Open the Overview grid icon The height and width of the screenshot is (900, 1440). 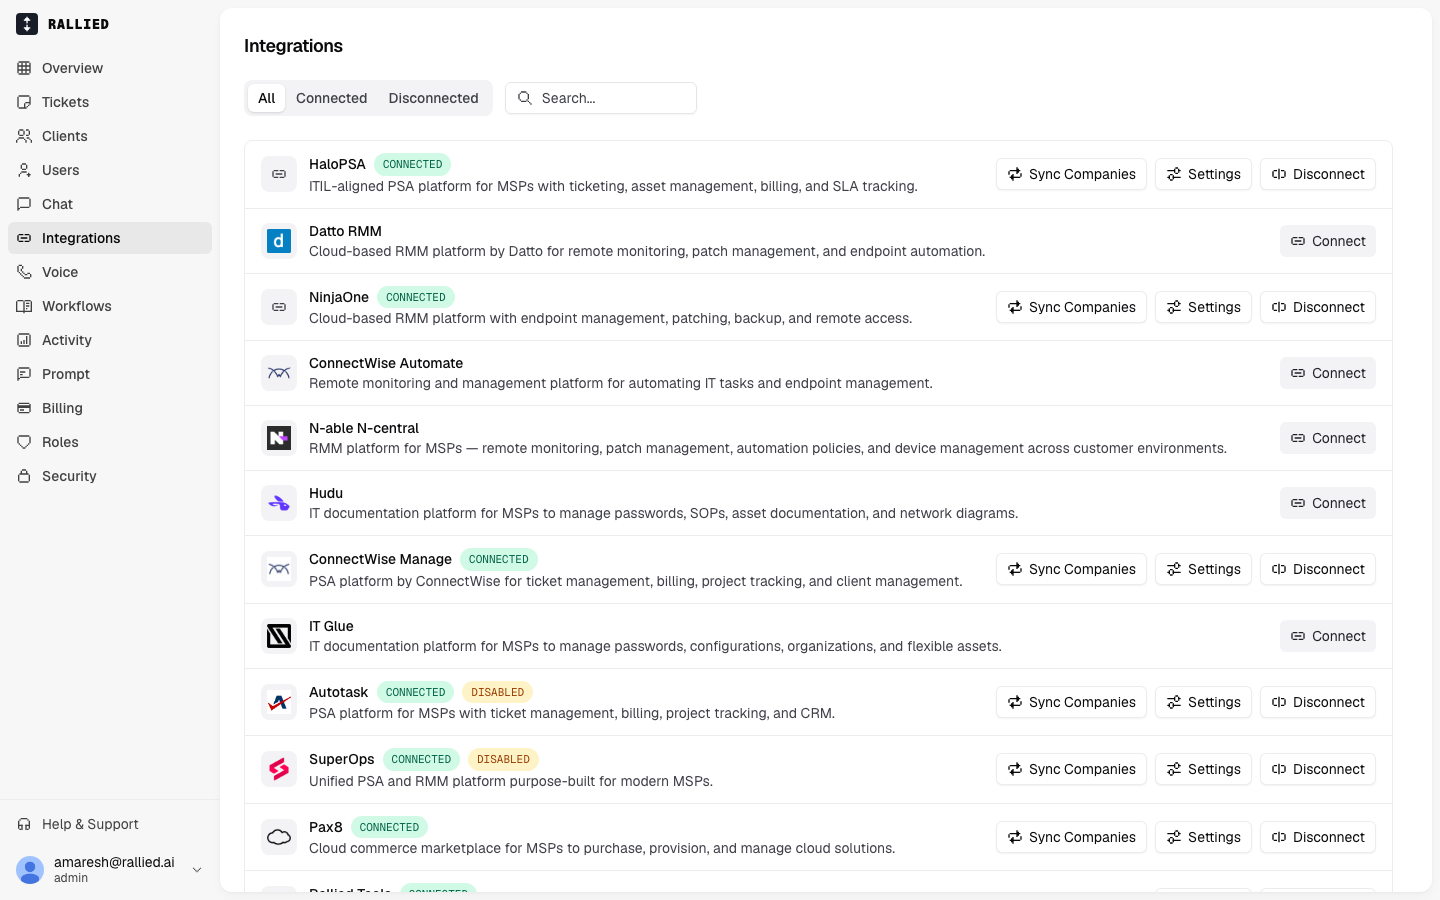24,68
